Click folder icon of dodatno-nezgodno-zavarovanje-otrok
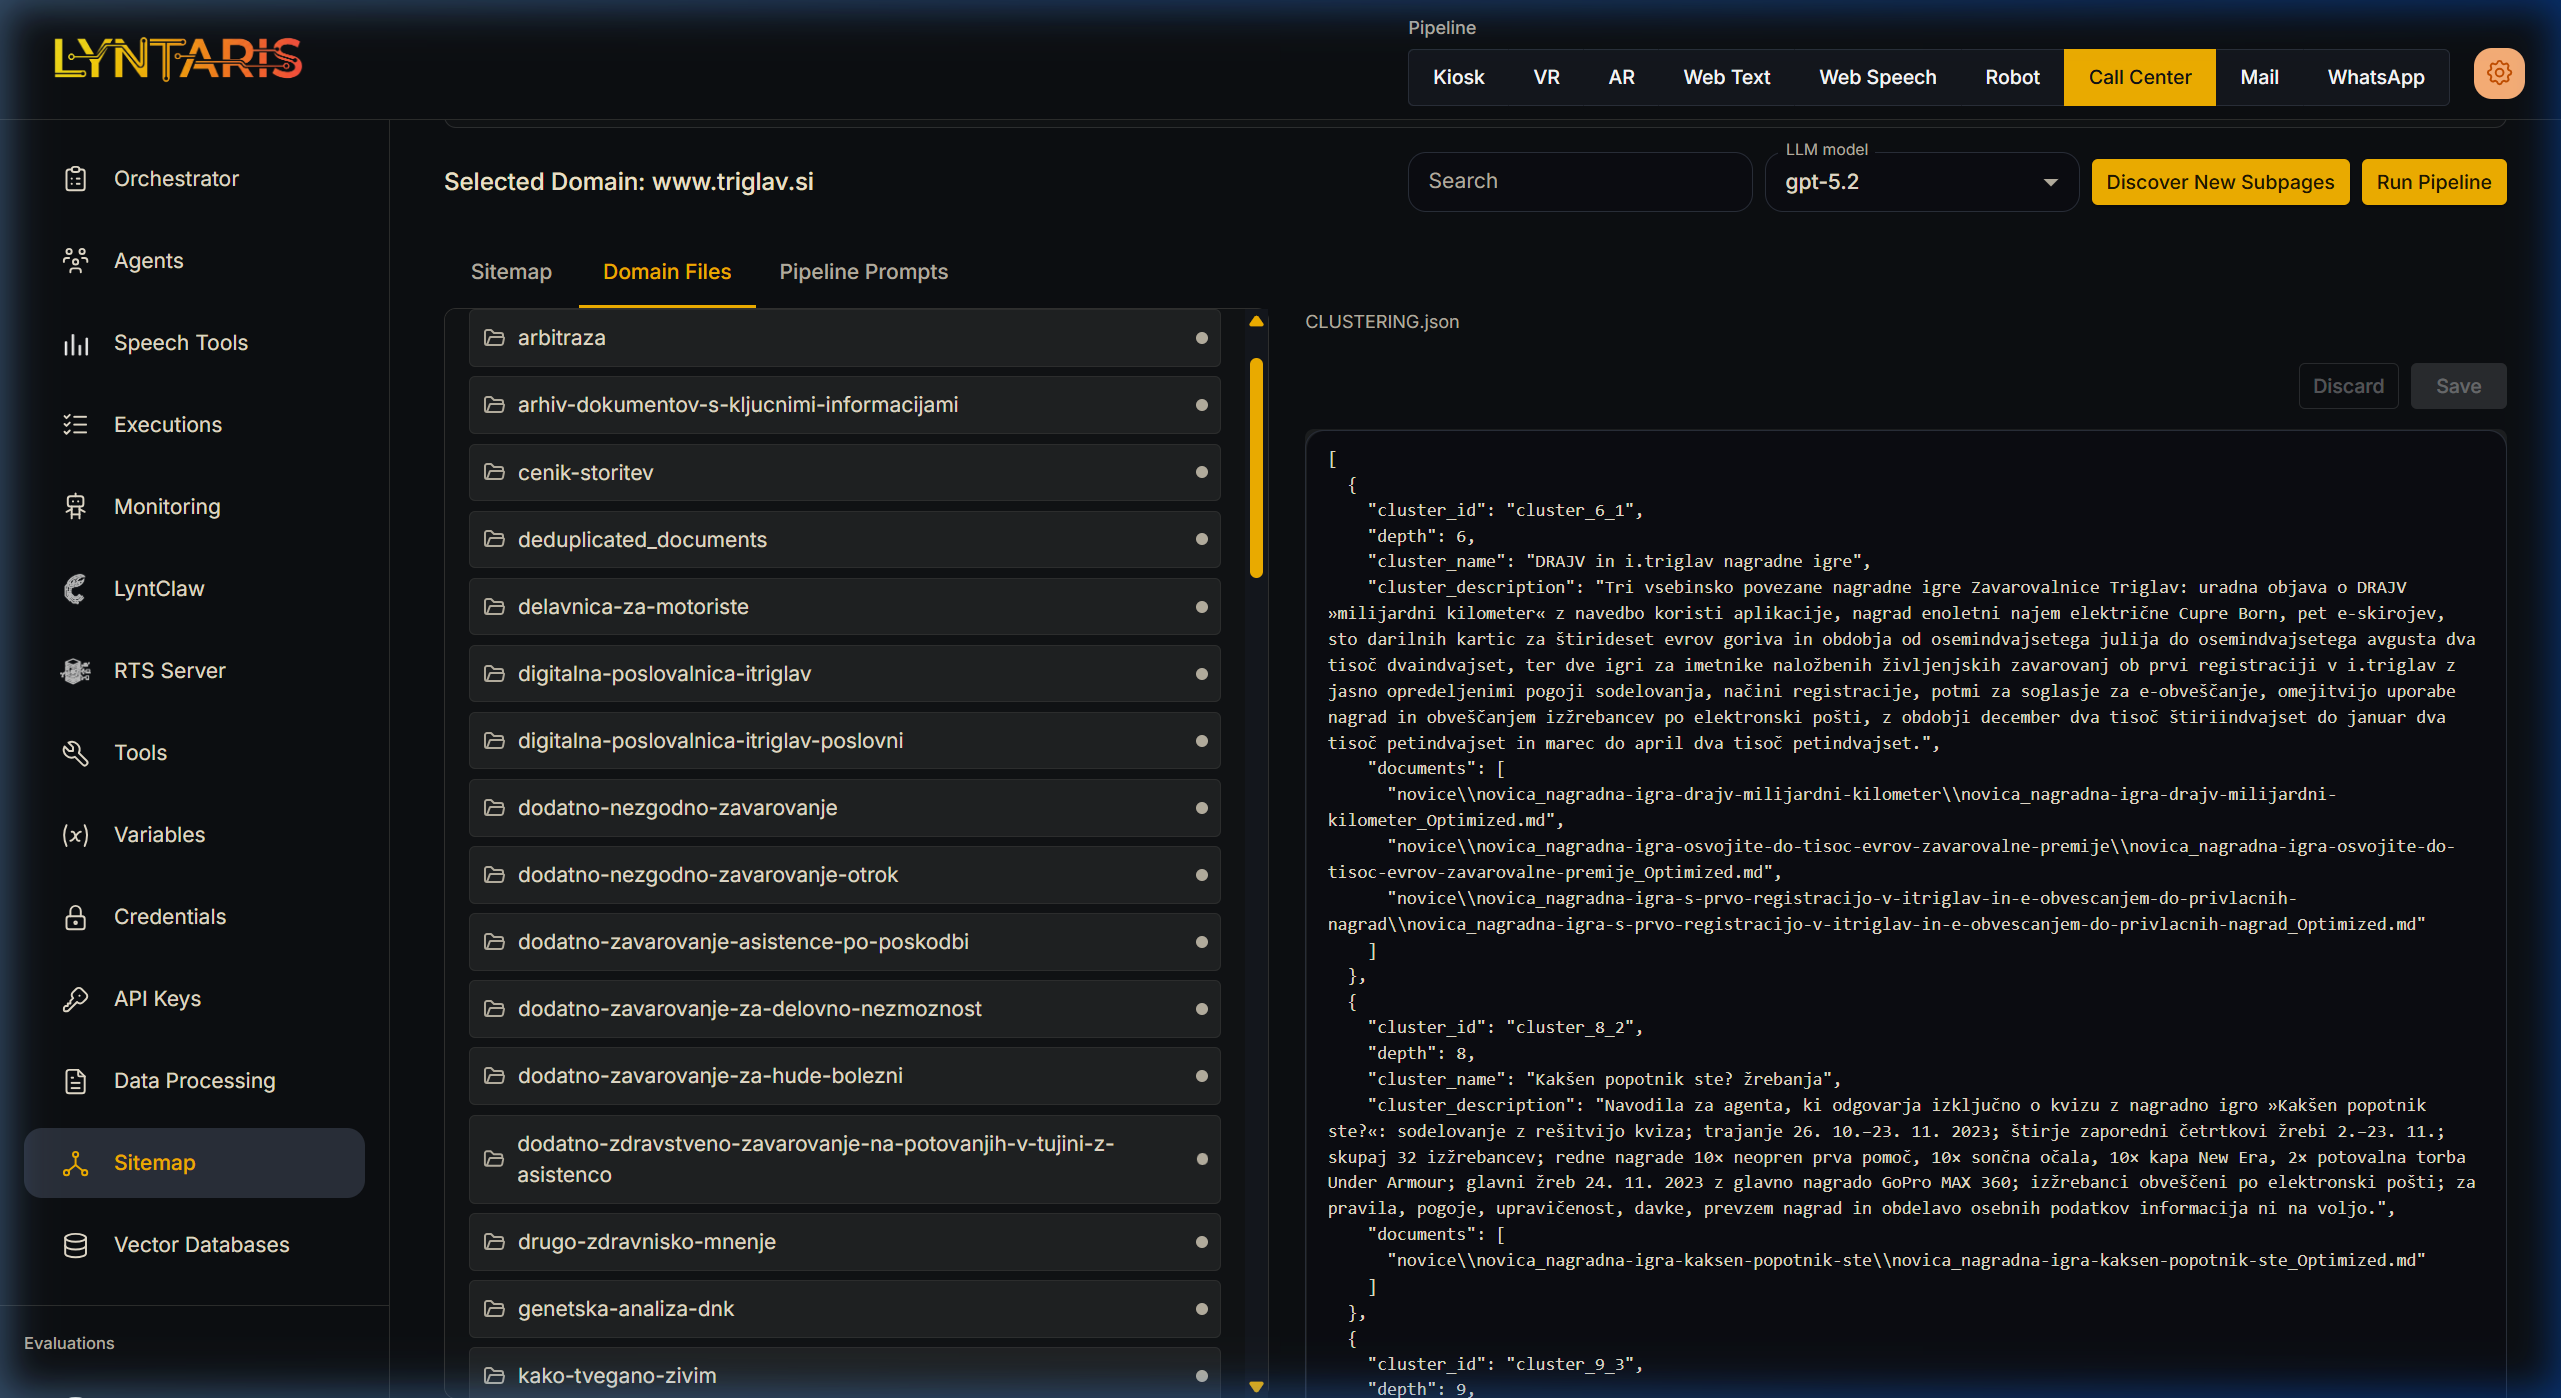 click(x=494, y=875)
